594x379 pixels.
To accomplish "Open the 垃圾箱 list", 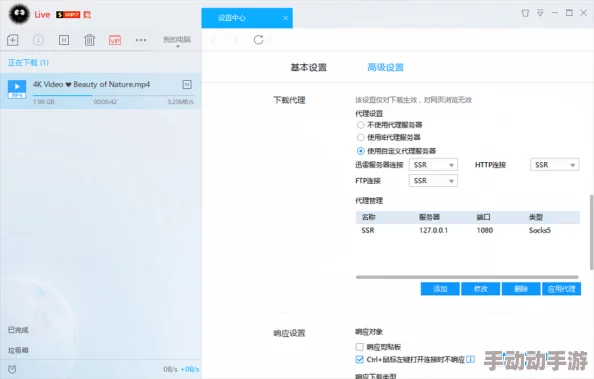I will (18, 350).
